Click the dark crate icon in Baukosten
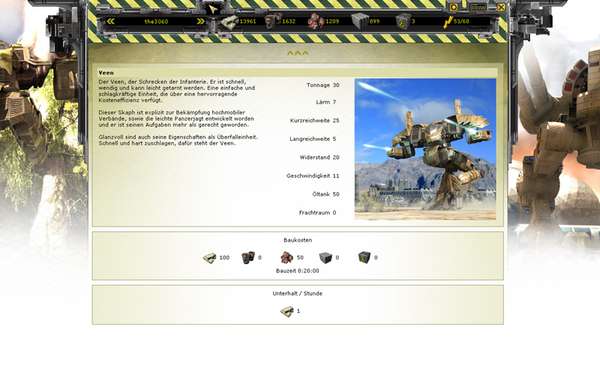This screenshot has height=378, width=600. (x=364, y=257)
